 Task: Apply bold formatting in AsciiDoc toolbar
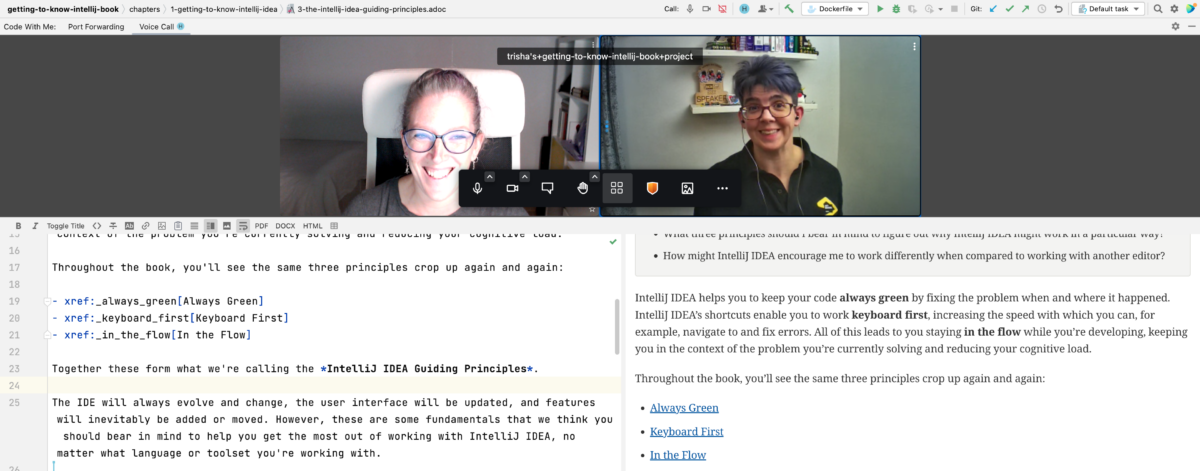pyautogui.click(x=18, y=226)
